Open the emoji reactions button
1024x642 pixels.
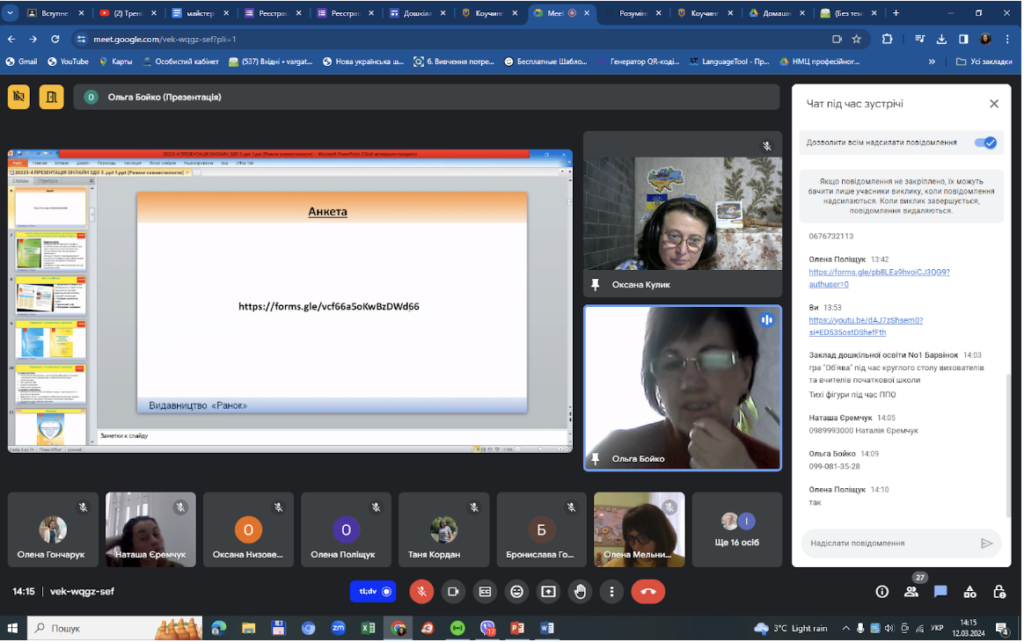(517, 592)
